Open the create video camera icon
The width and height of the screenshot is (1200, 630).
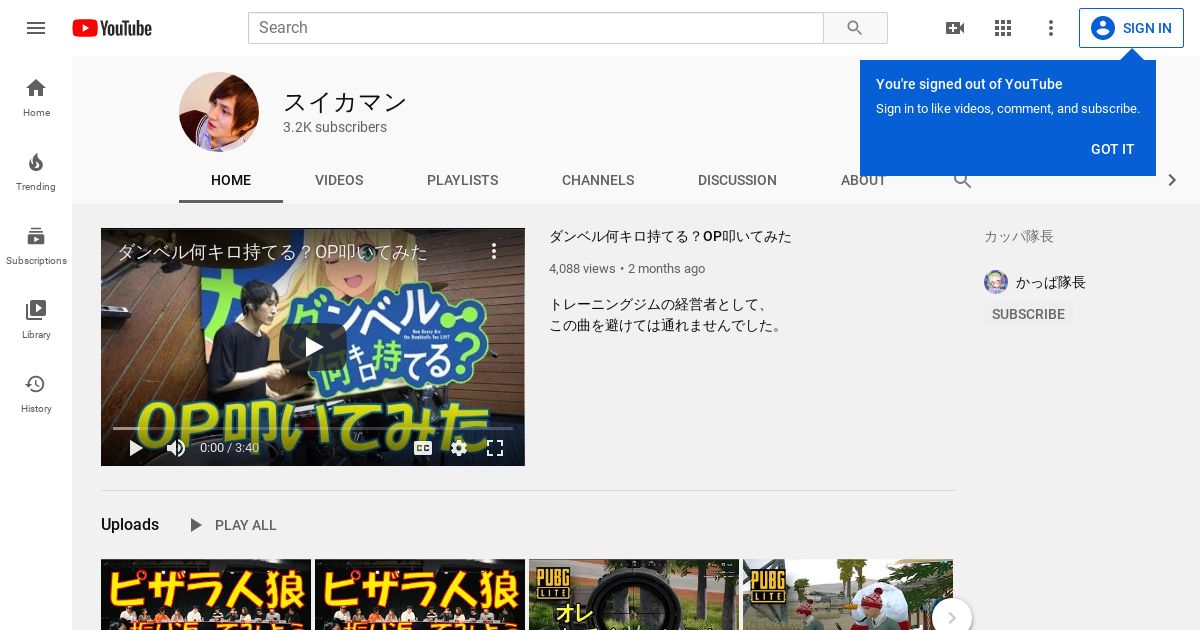pos(955,28)
